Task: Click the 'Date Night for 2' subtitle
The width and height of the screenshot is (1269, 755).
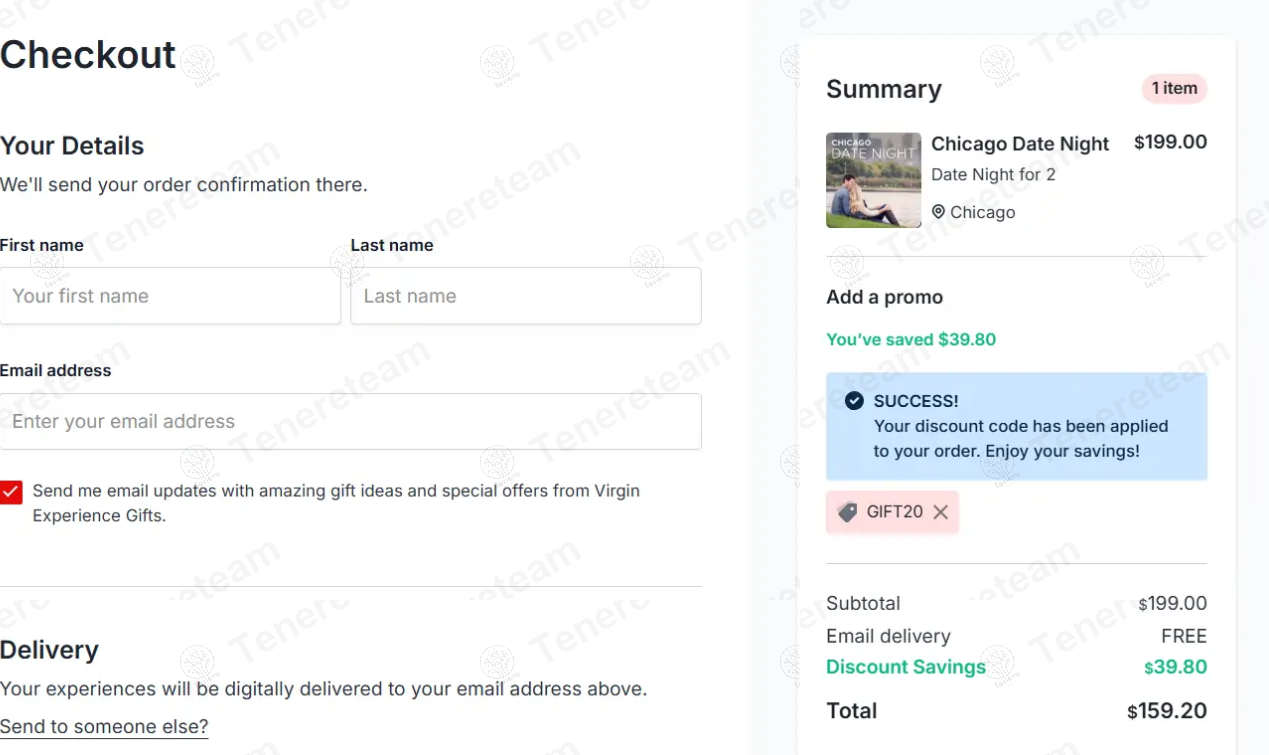Action: (992, 175)
